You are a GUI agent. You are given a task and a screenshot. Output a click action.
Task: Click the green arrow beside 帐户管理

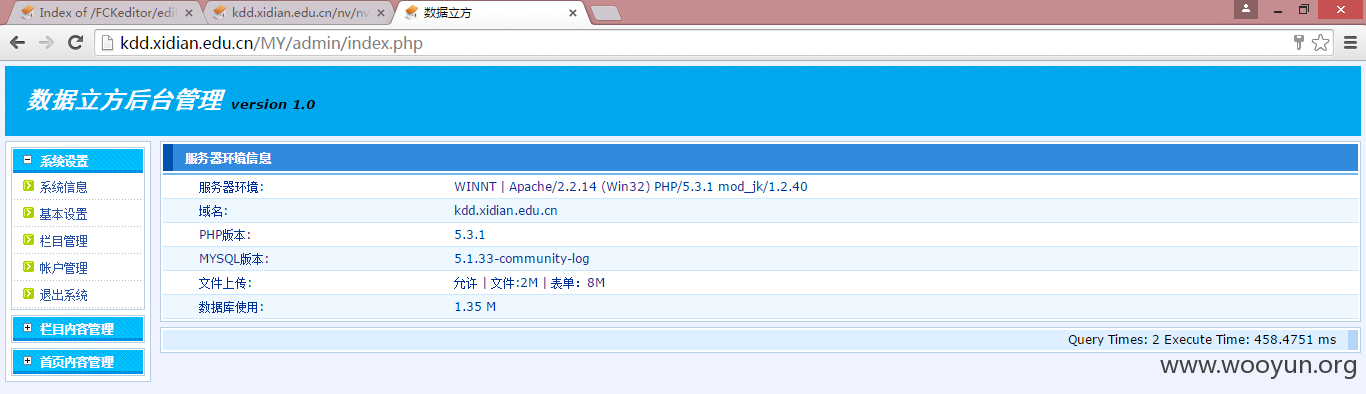(x=29, y=267)
